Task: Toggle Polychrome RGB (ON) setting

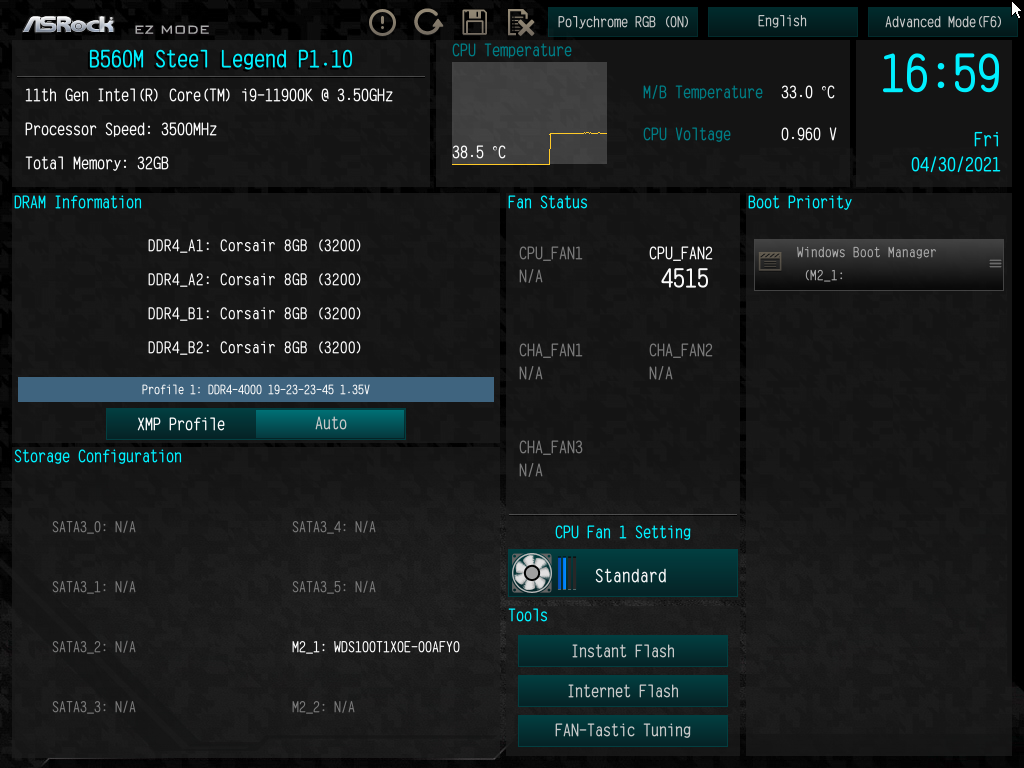Action: point(623,22)
